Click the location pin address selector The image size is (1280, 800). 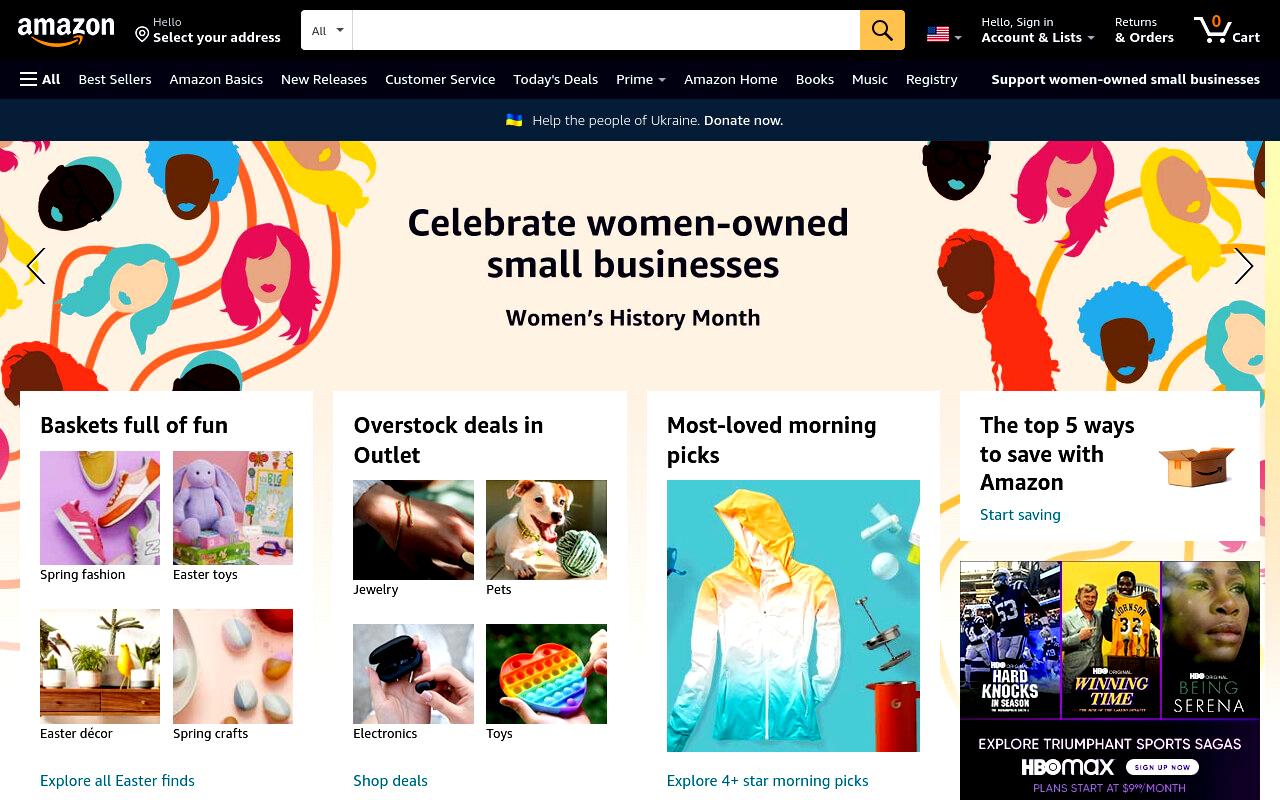click(208, 30)
